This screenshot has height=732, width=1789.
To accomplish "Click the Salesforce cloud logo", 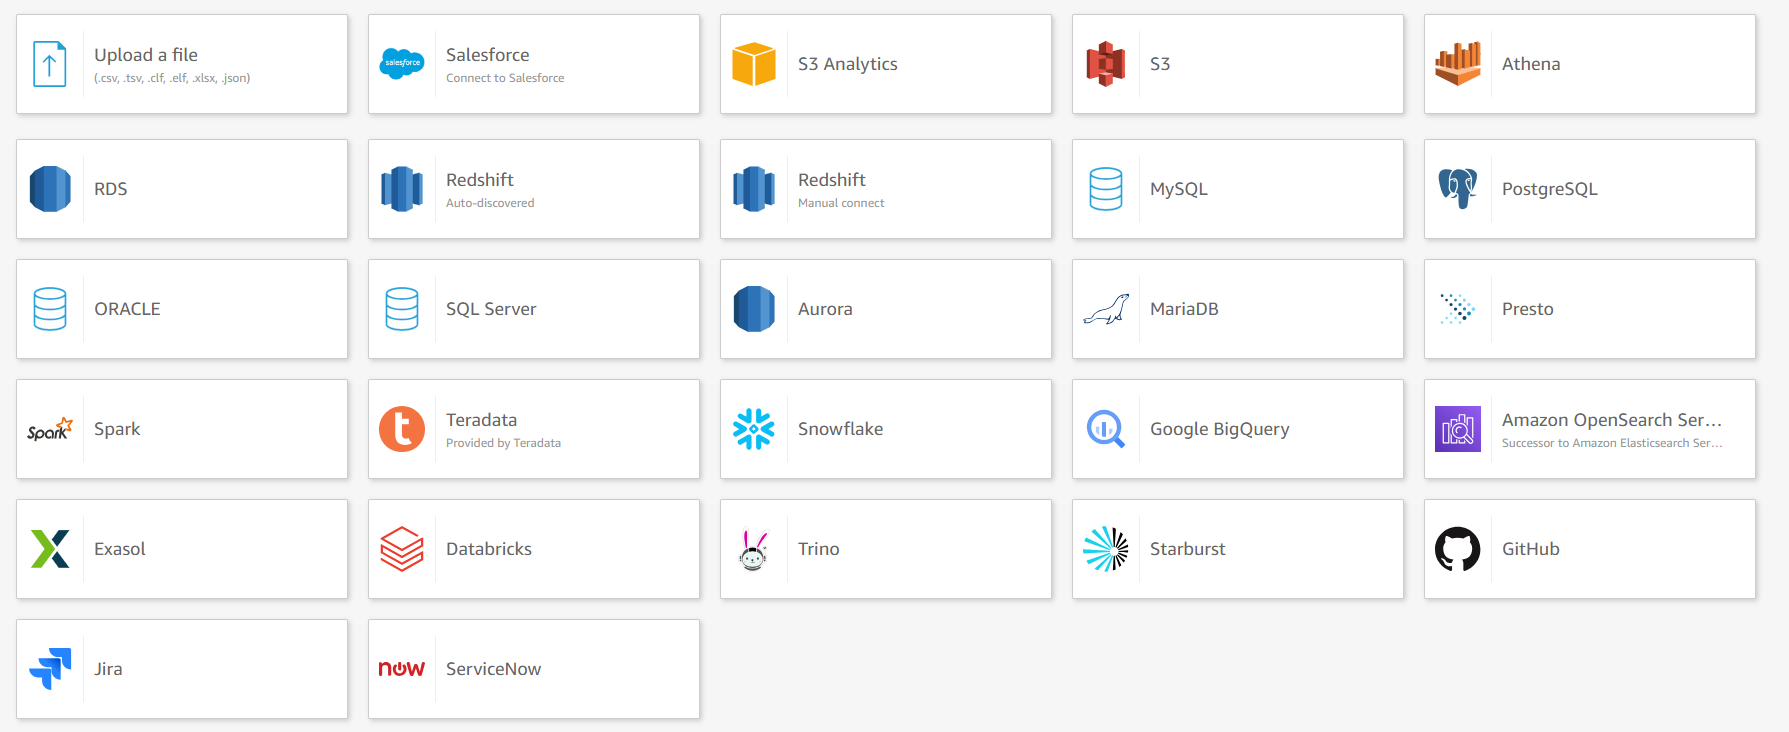I will point(402,64).
